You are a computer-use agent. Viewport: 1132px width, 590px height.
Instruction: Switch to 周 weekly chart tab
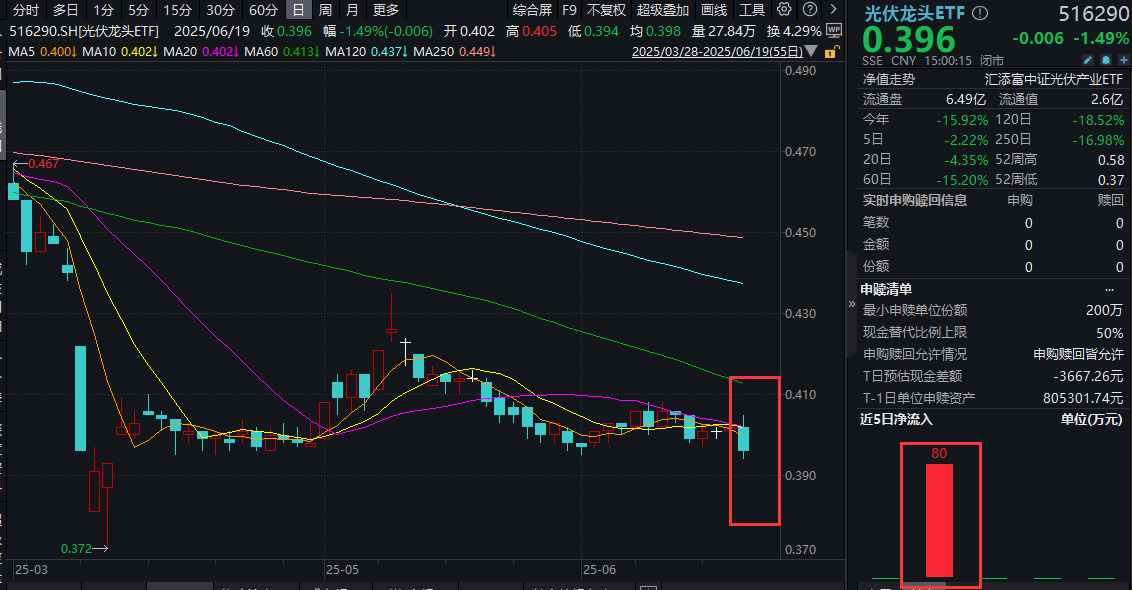(325, 10)
